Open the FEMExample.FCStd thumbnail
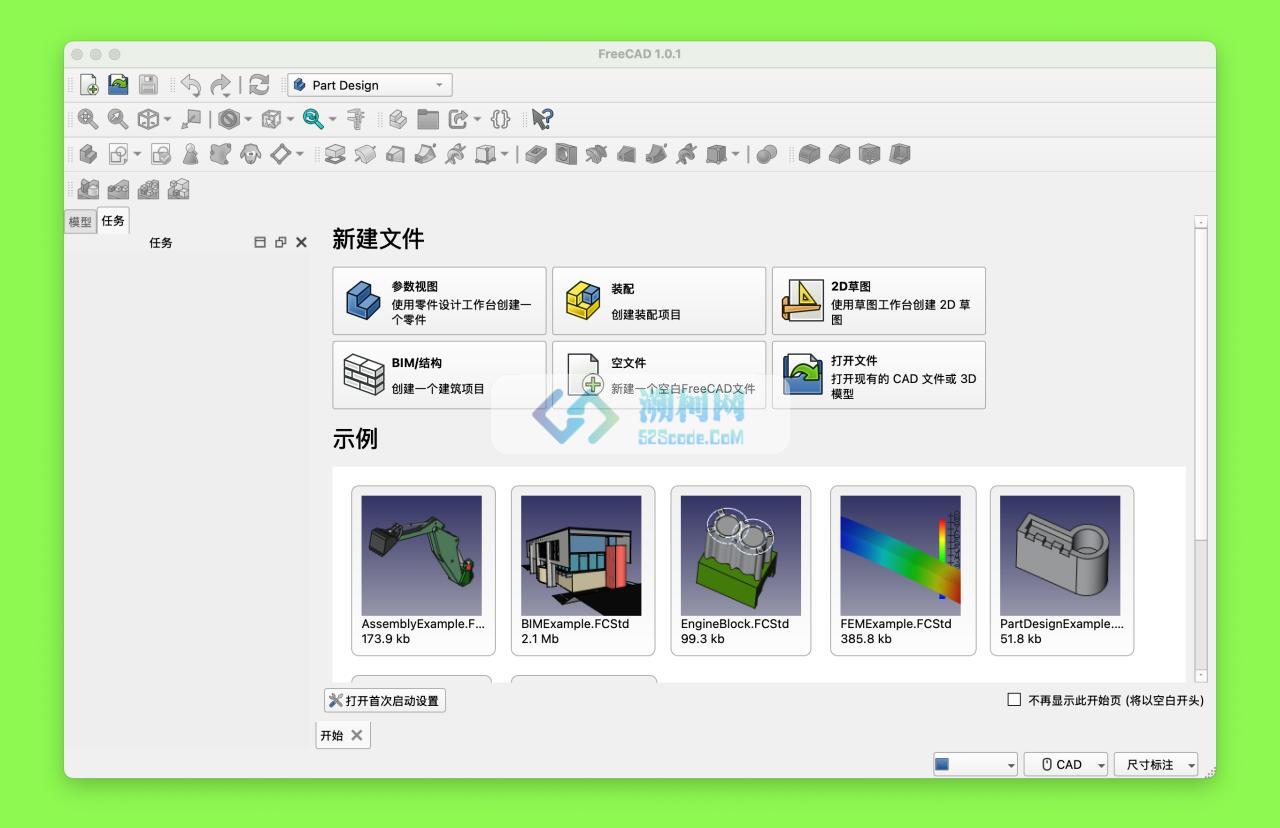The height and width of the screenshot is (828, 1280). pyautogui.click(x=900, y=556)
